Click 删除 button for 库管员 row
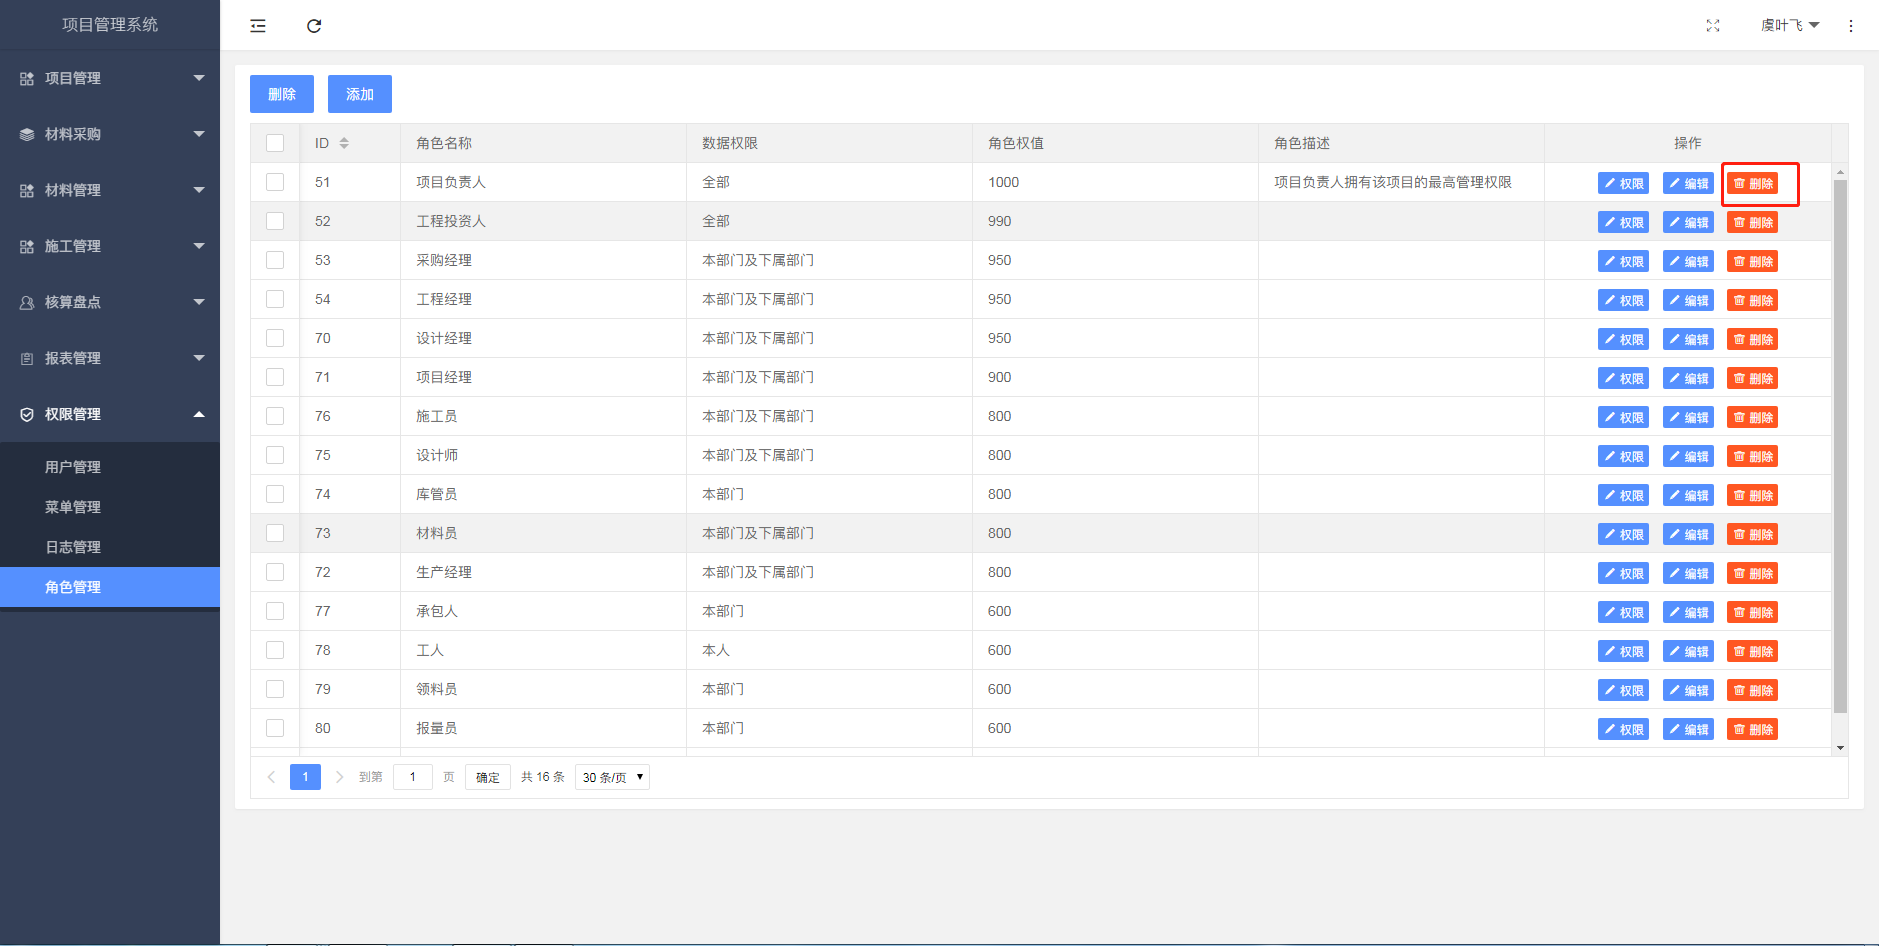This screenshot has height=946, width=1879. tap(1752, 495)
